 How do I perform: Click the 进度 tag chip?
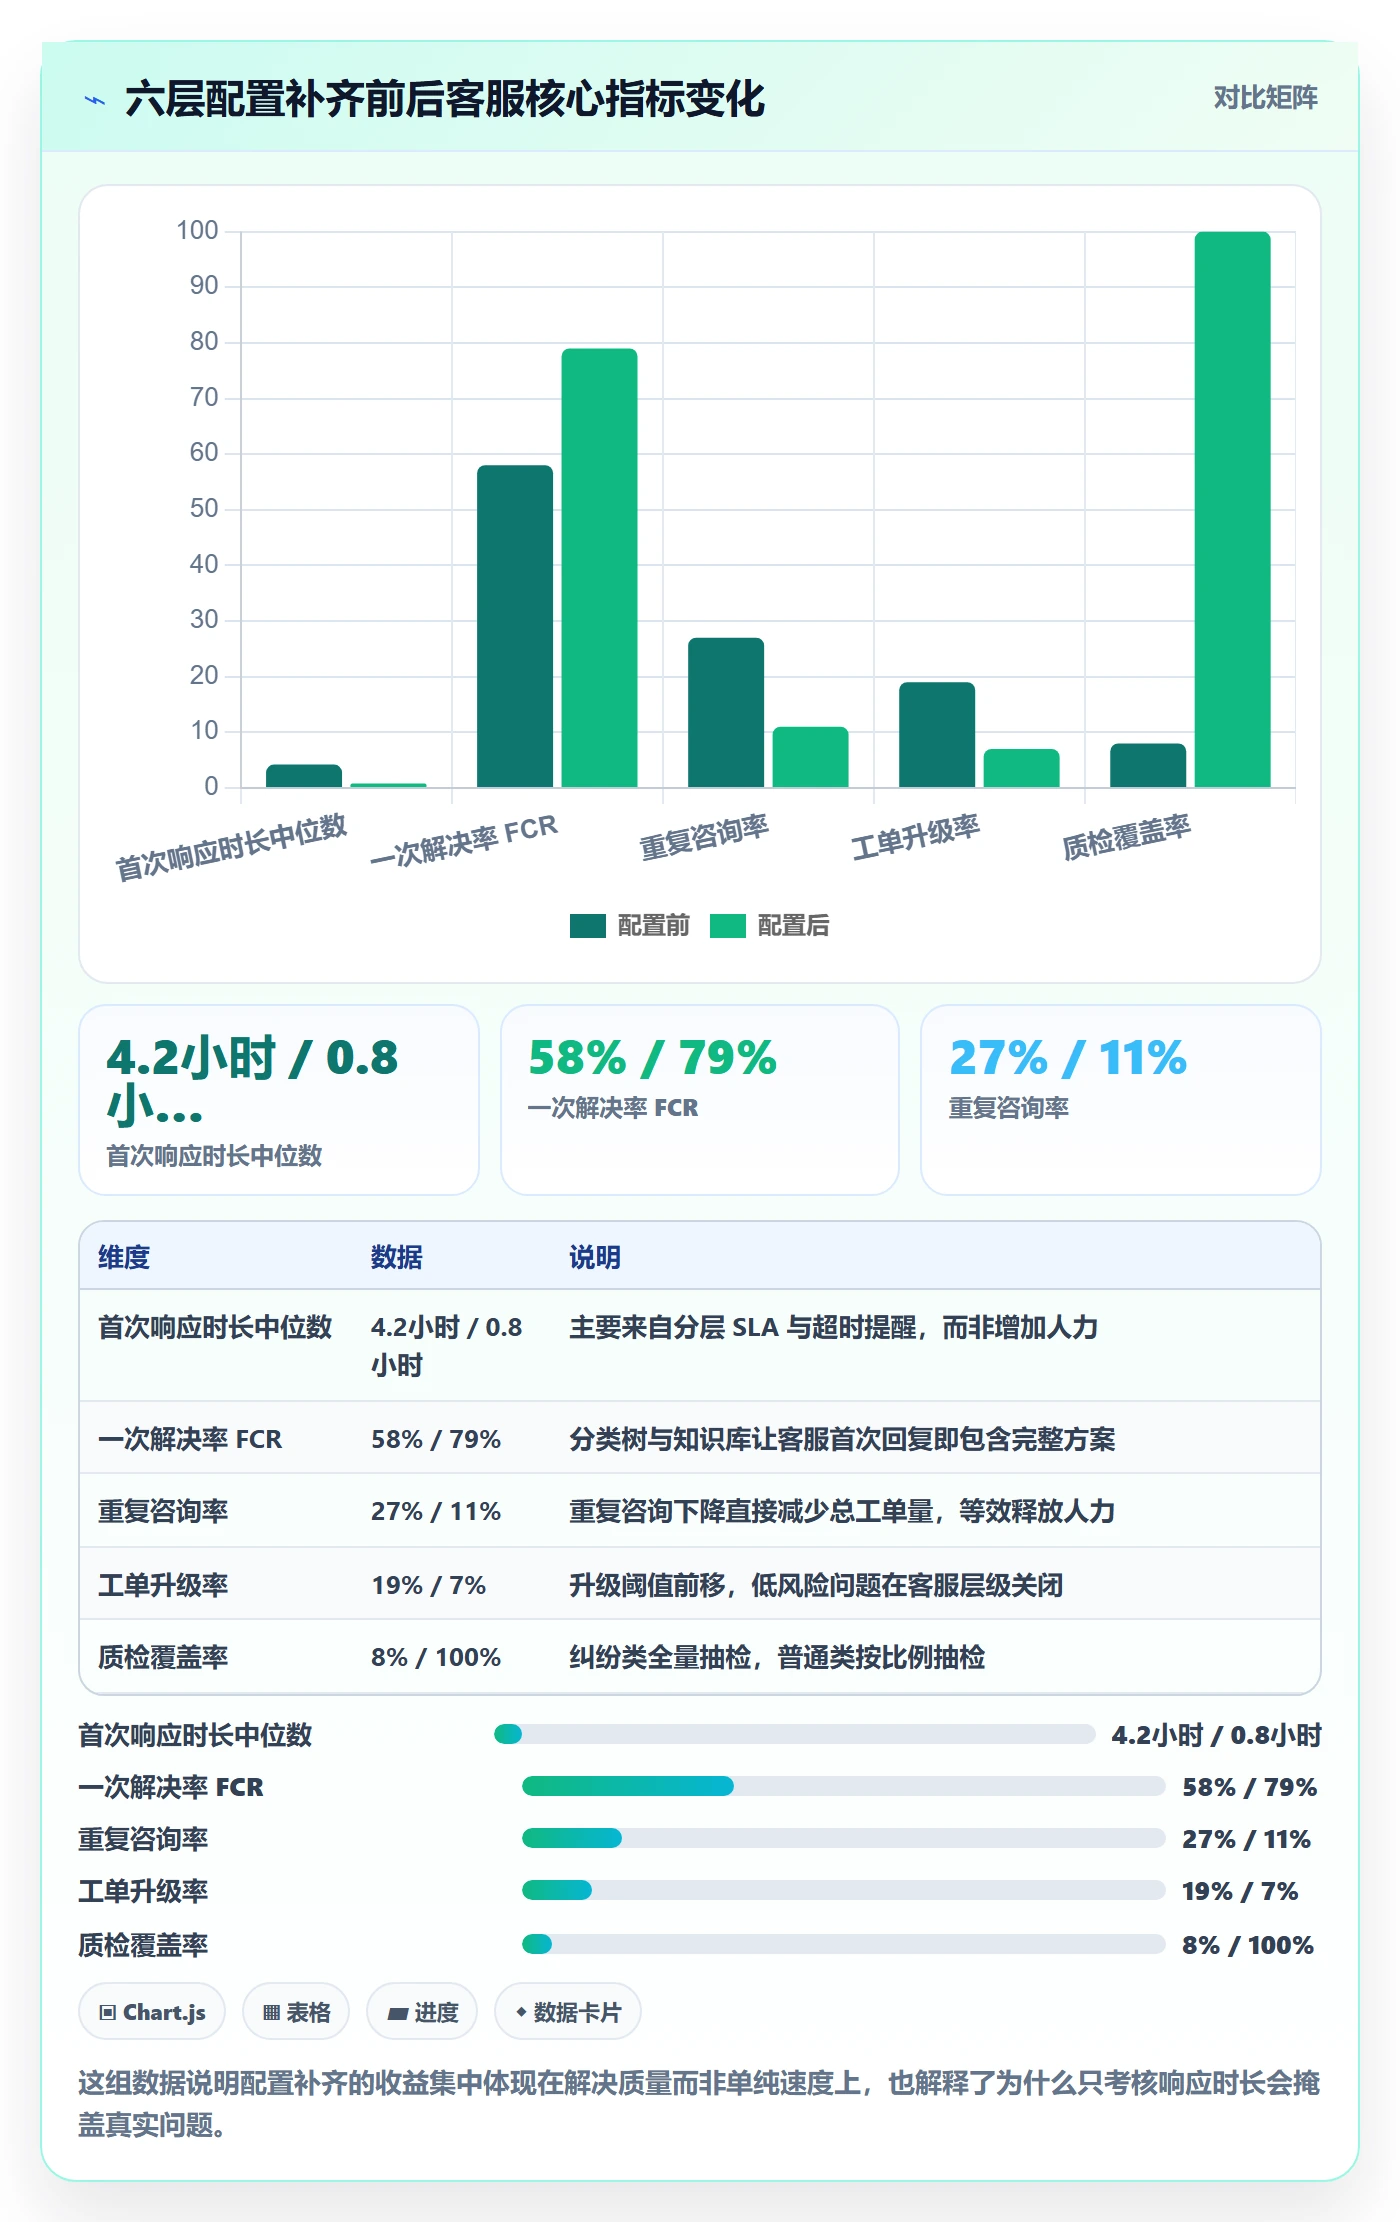(x=422, y=2012)
